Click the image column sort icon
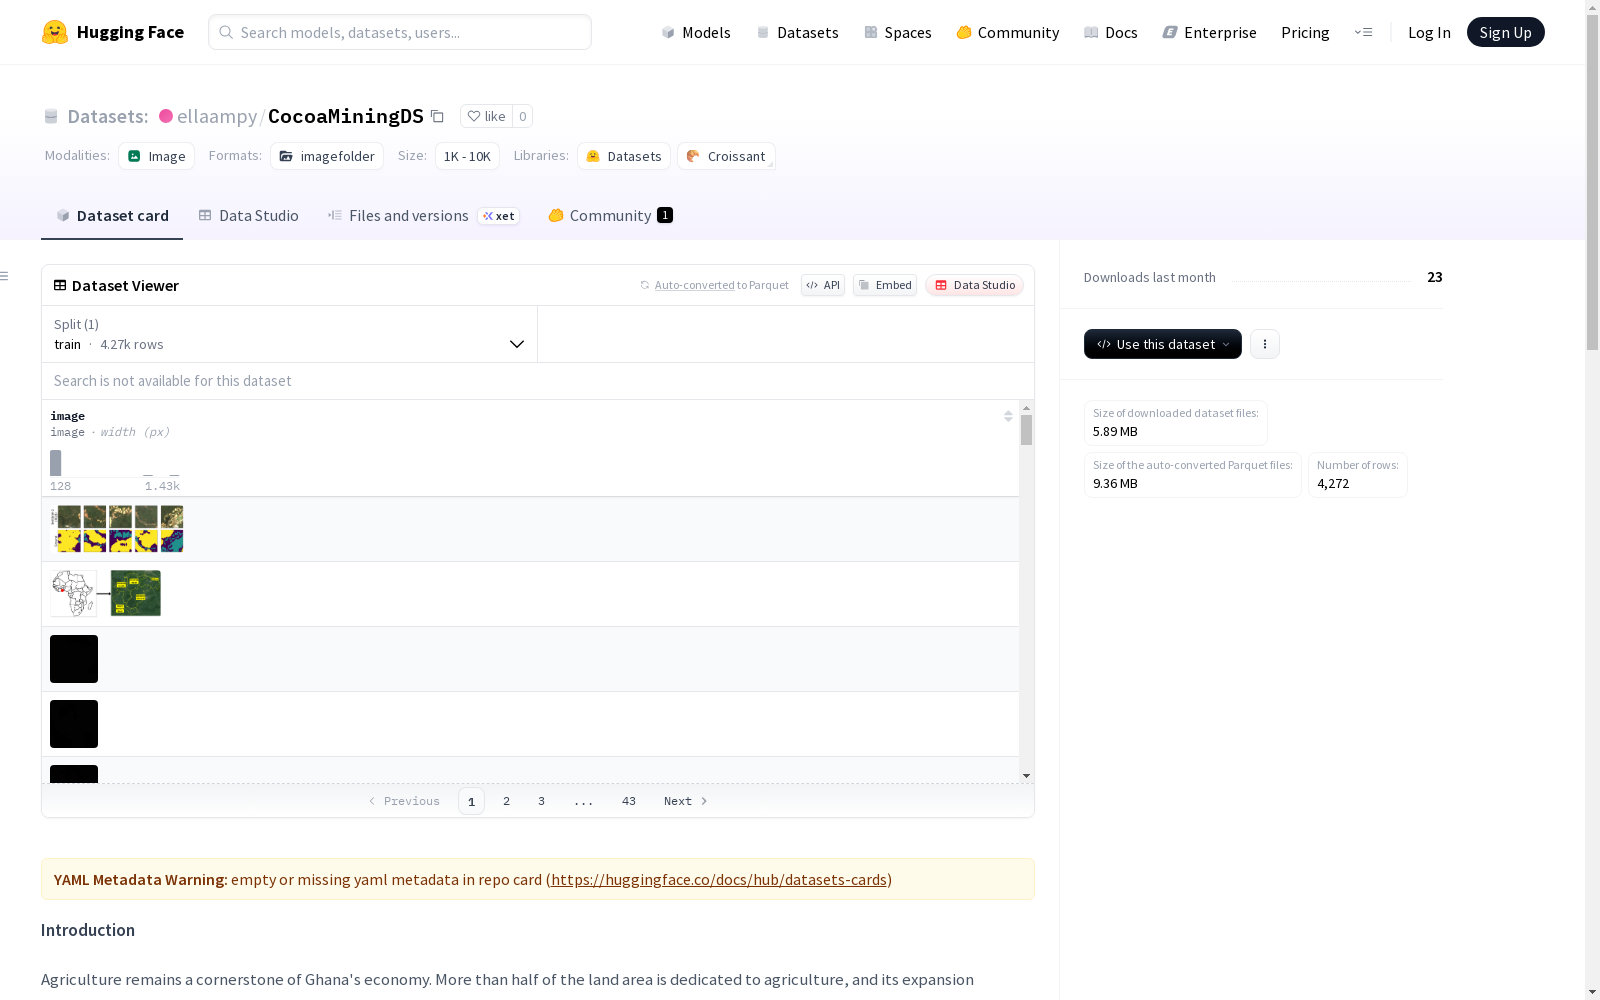 1008,416
